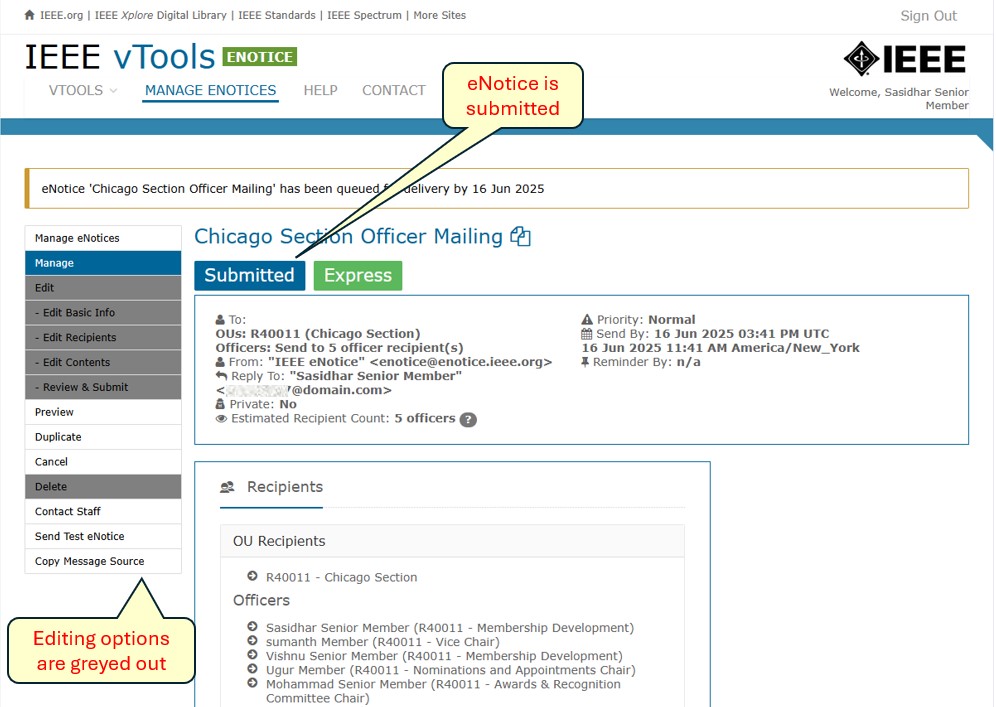Click the green ENOTICE badge in the header

(x=260, y=57)
